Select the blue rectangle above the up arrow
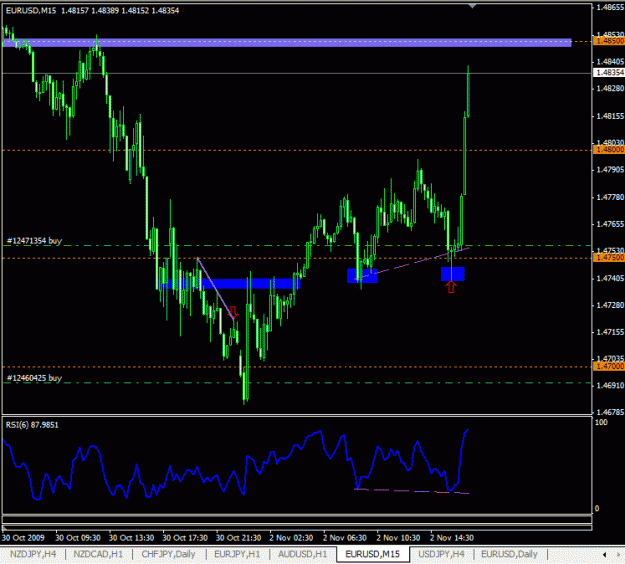625x564 pixels. 453,274
